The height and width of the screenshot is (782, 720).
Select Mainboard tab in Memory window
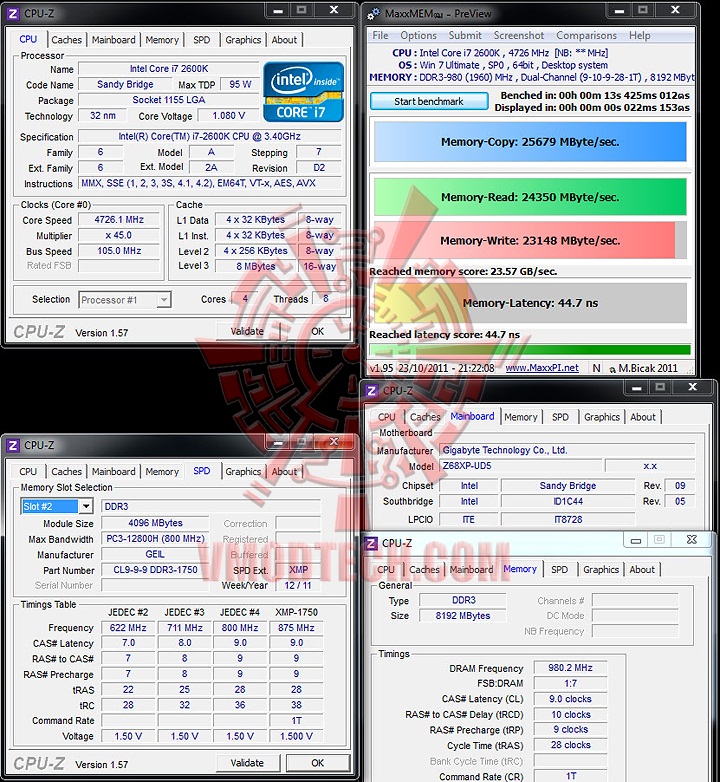[x=471, y=570]
